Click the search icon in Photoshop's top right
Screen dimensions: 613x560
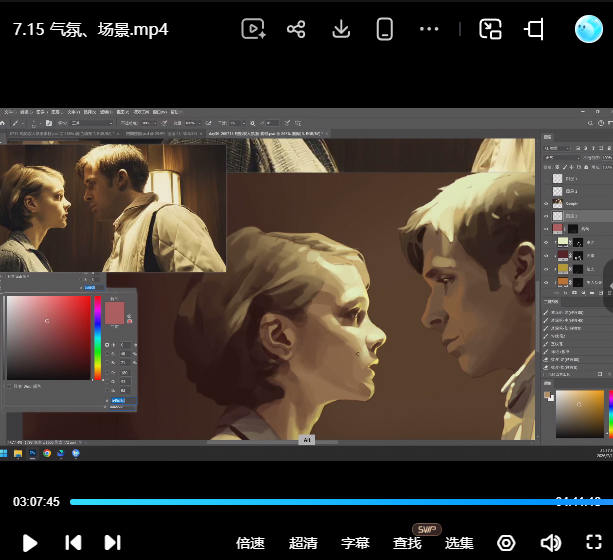click(590, 123)
